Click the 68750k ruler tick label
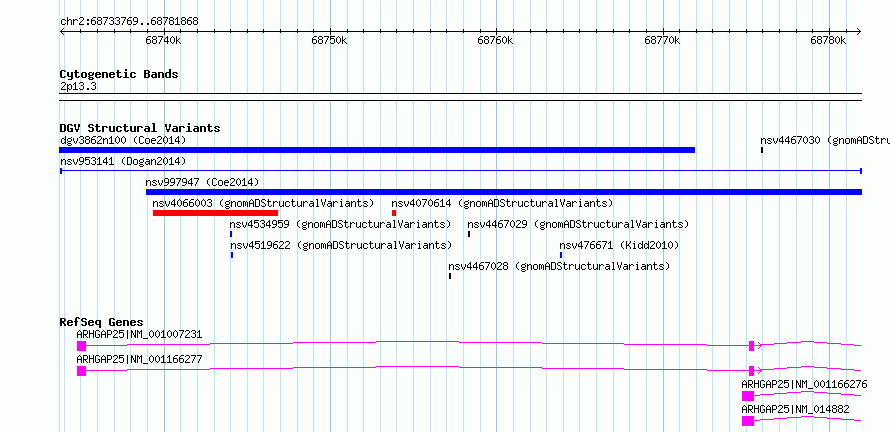890x432 pixels. point(330,40)
